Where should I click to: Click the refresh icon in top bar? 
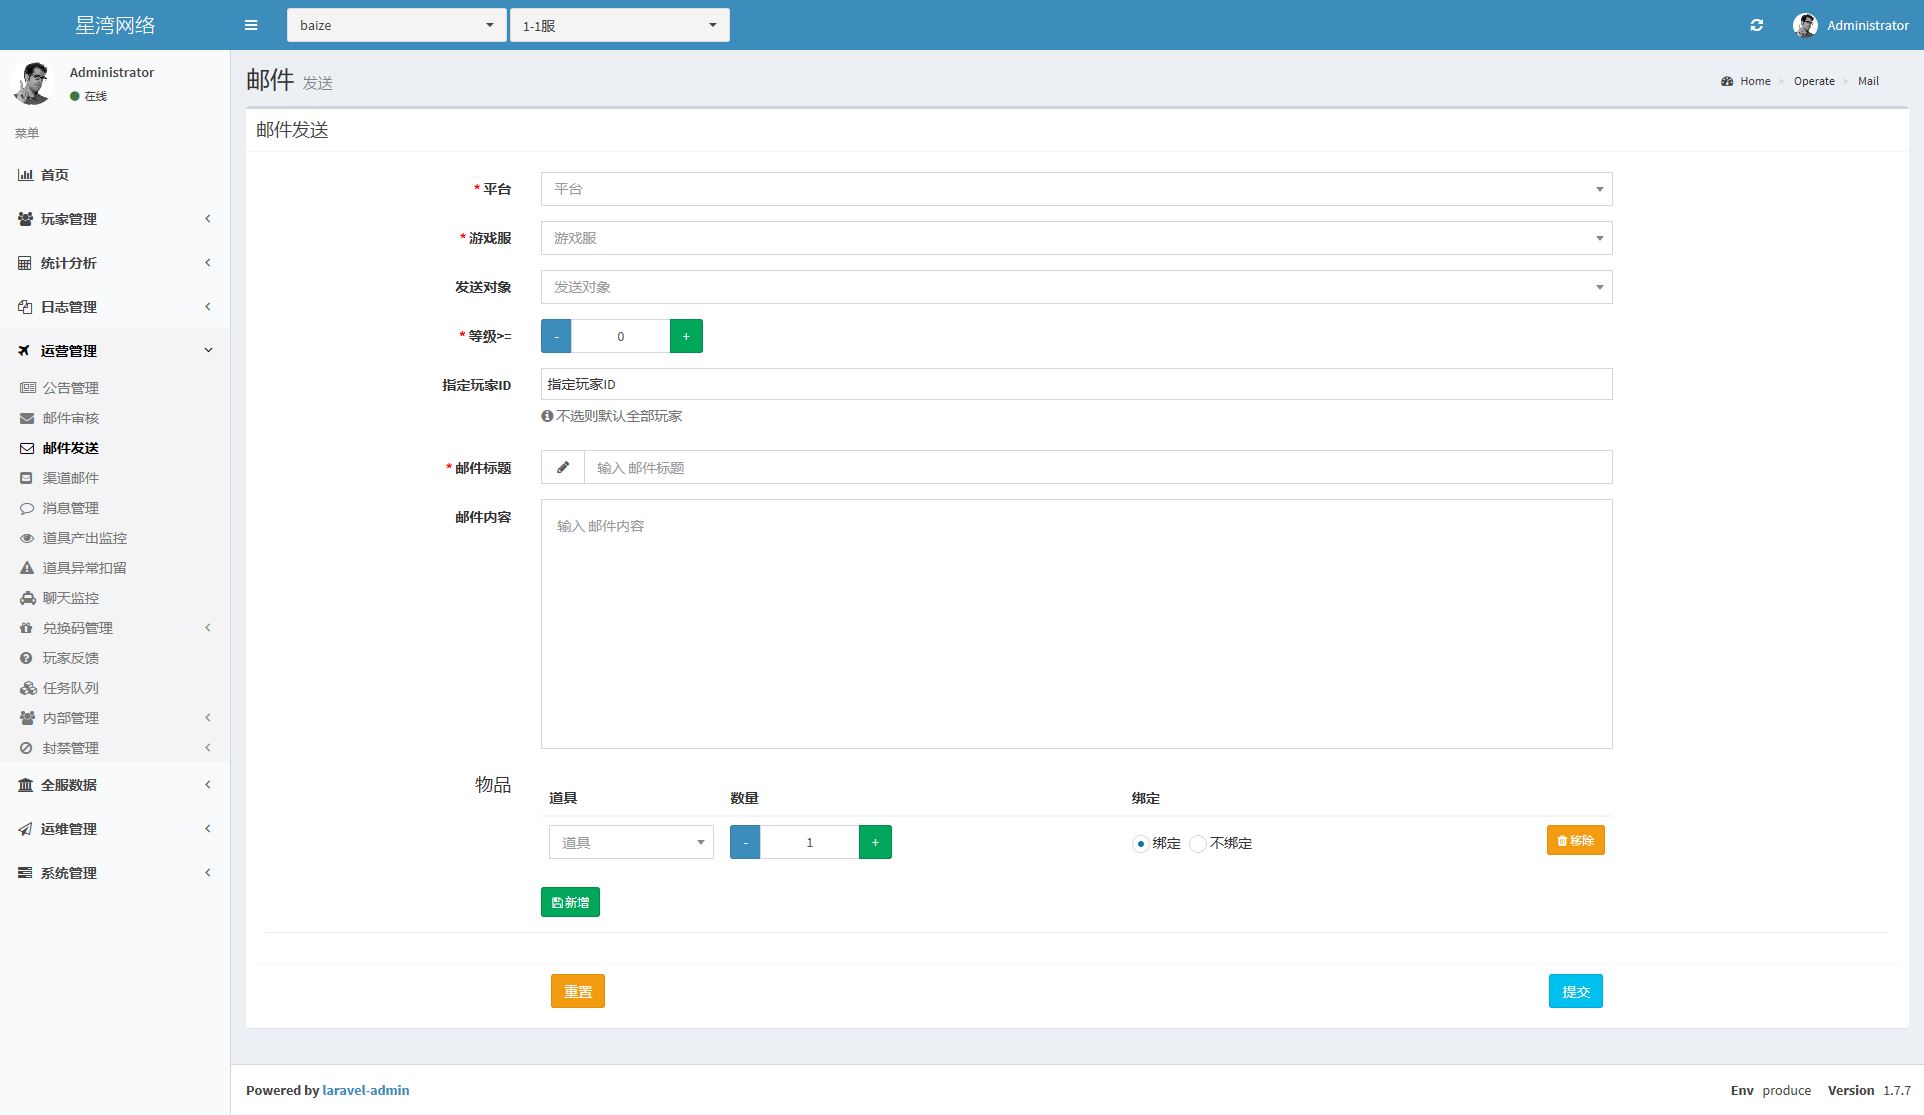coord(1757,25)
